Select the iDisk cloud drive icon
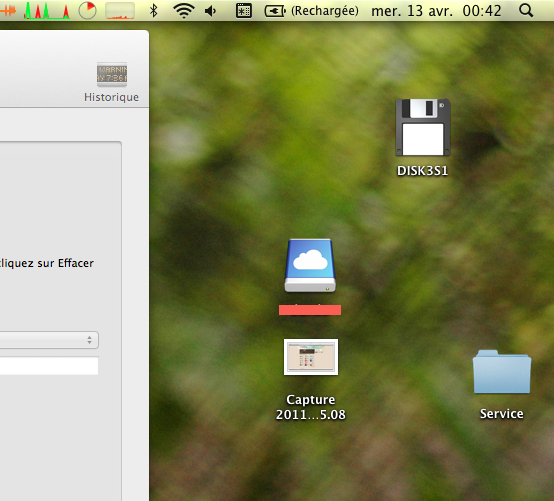The height and width of the screenshot is (501, 554). tap(310, 266)
